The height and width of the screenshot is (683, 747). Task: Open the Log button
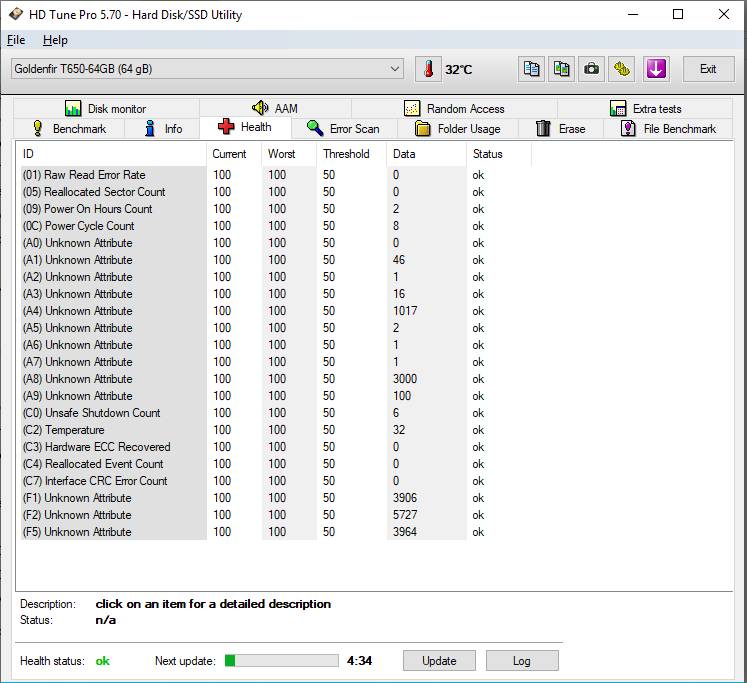coord(522,661)
